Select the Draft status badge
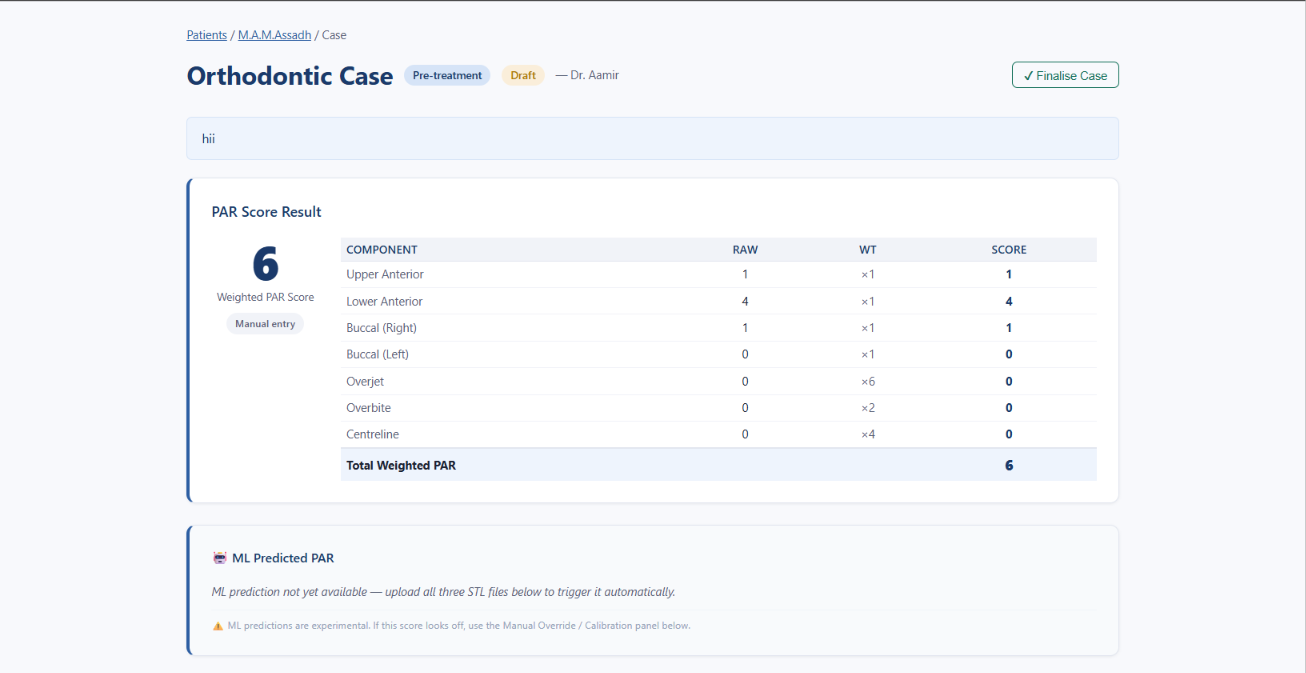 pyautogui.click(x=523, y=75)
